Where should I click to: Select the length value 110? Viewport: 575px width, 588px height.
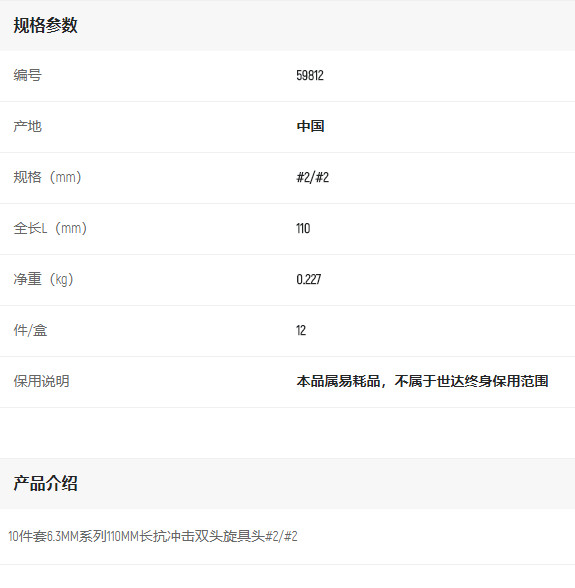pos(303,228)
